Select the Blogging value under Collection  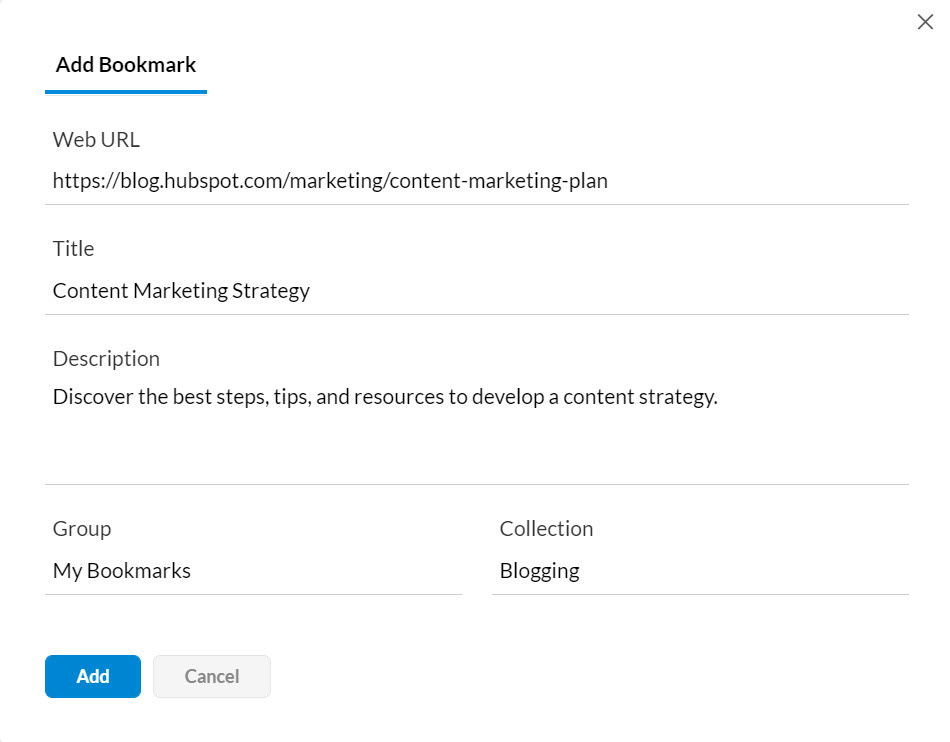[539, 570]
